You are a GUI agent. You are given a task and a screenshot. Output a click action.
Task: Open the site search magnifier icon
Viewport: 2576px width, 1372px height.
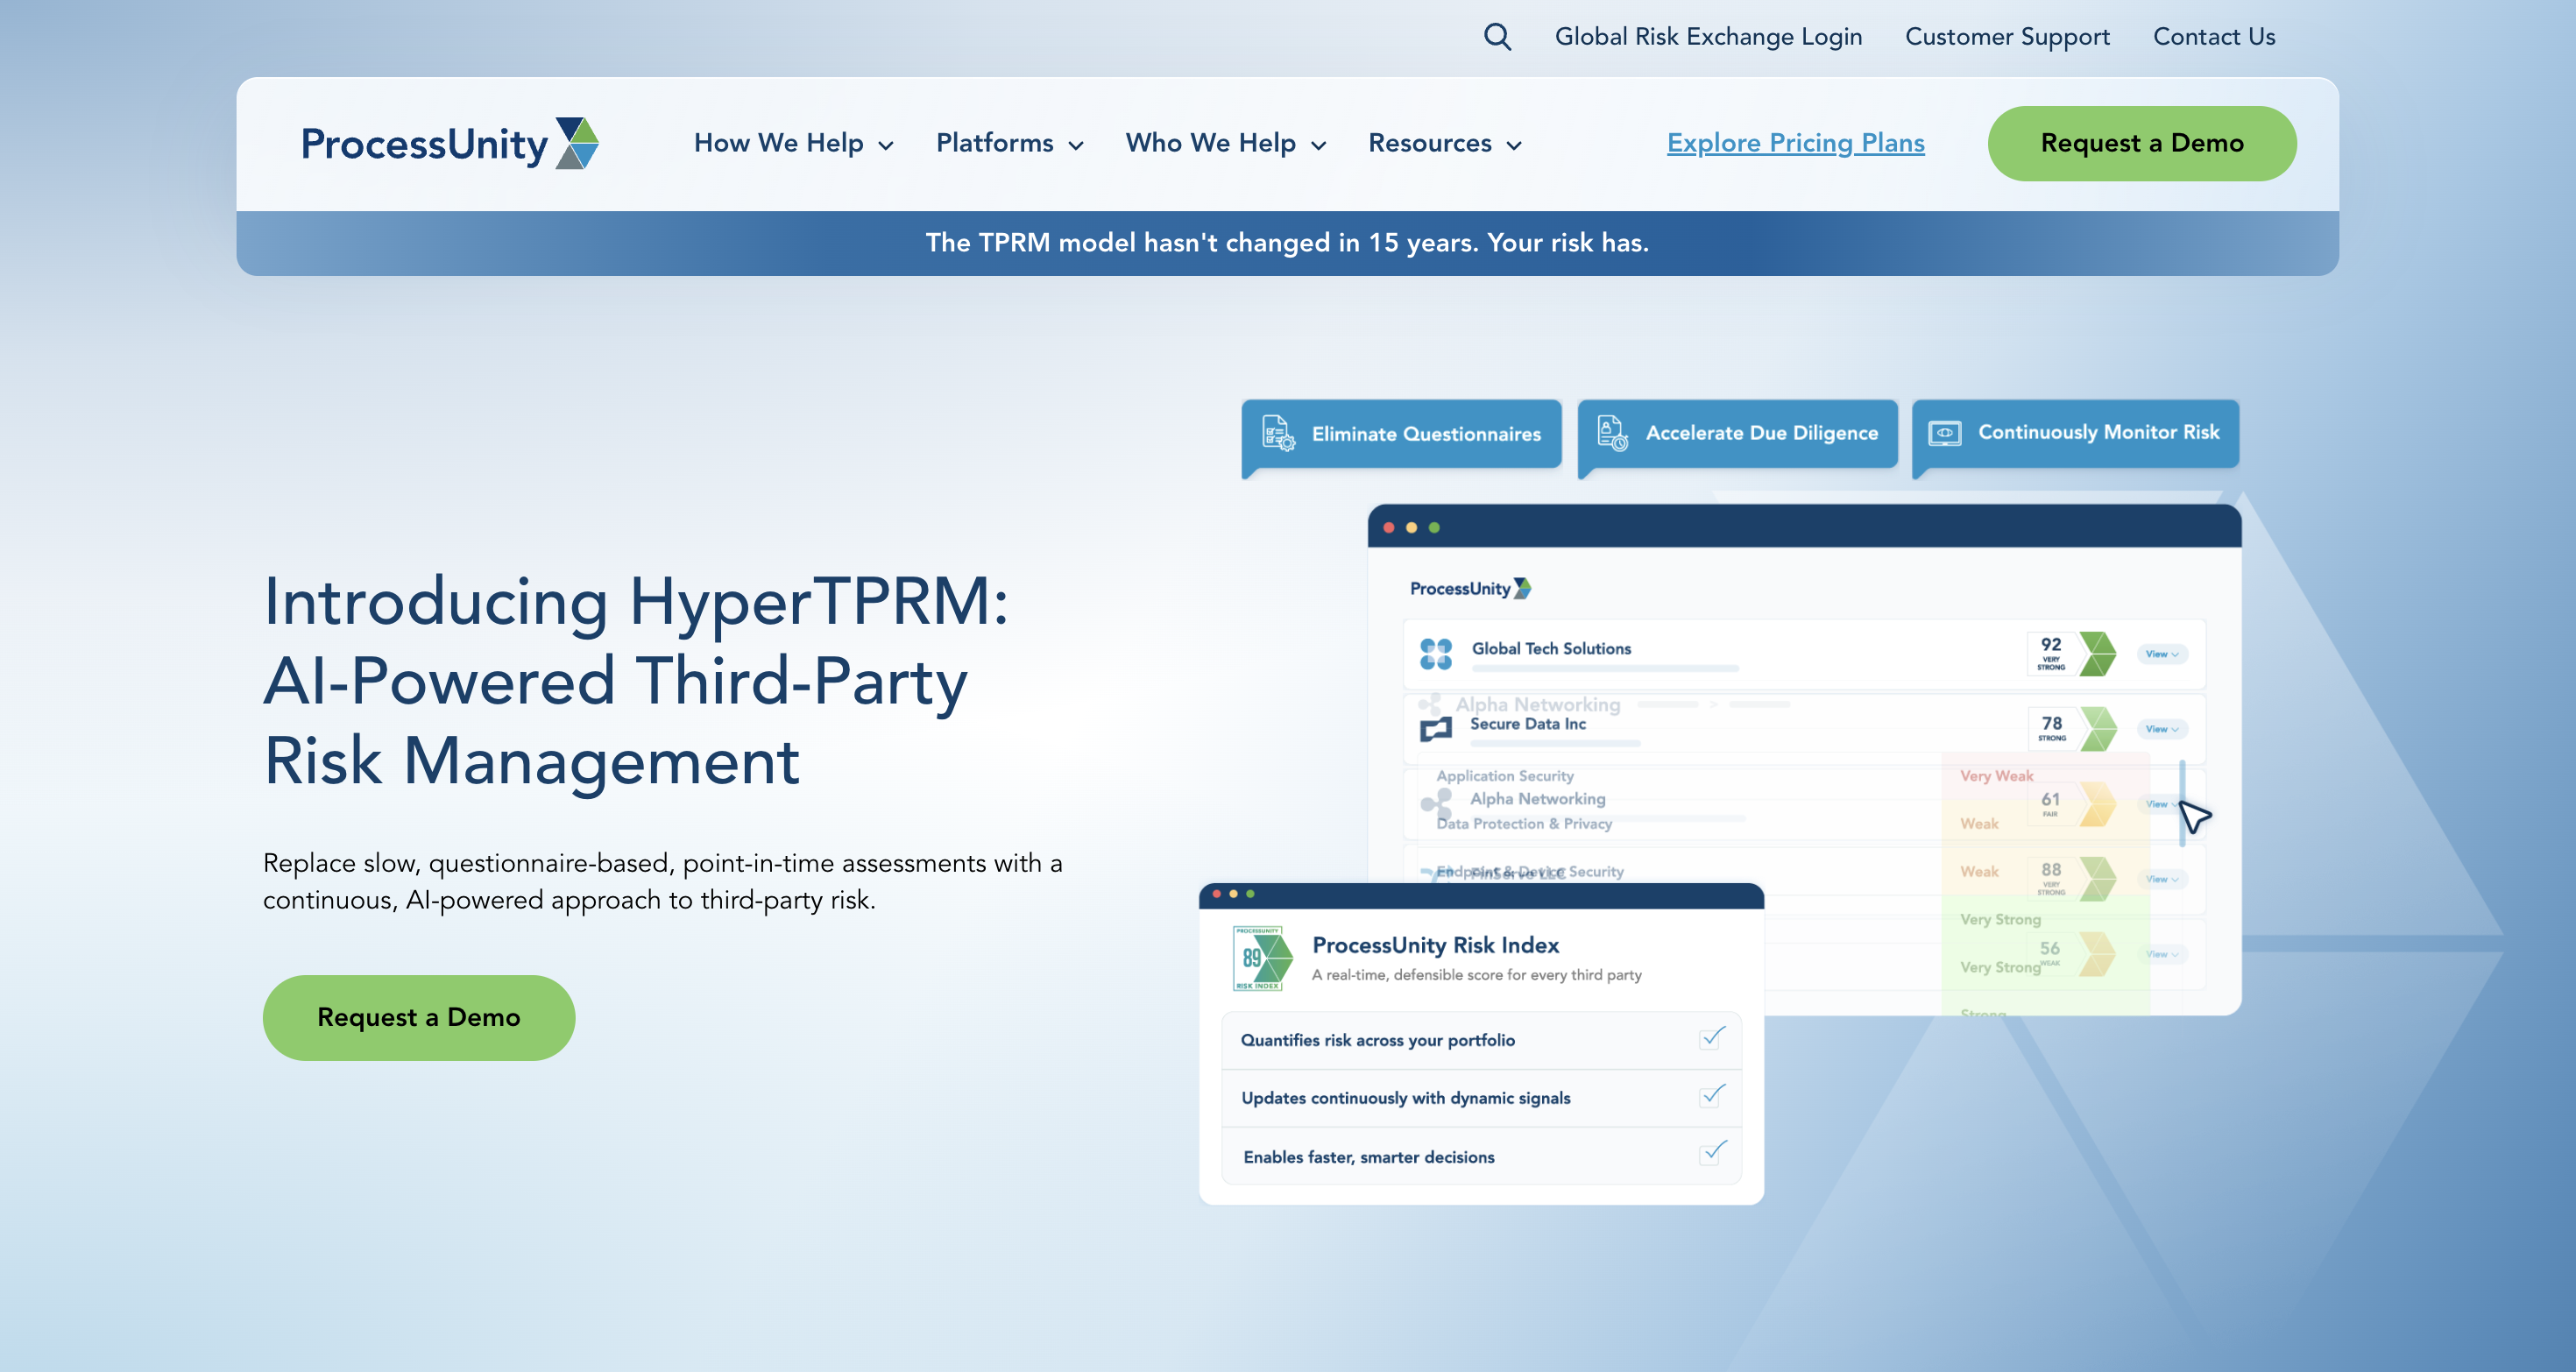point(1497,37)
